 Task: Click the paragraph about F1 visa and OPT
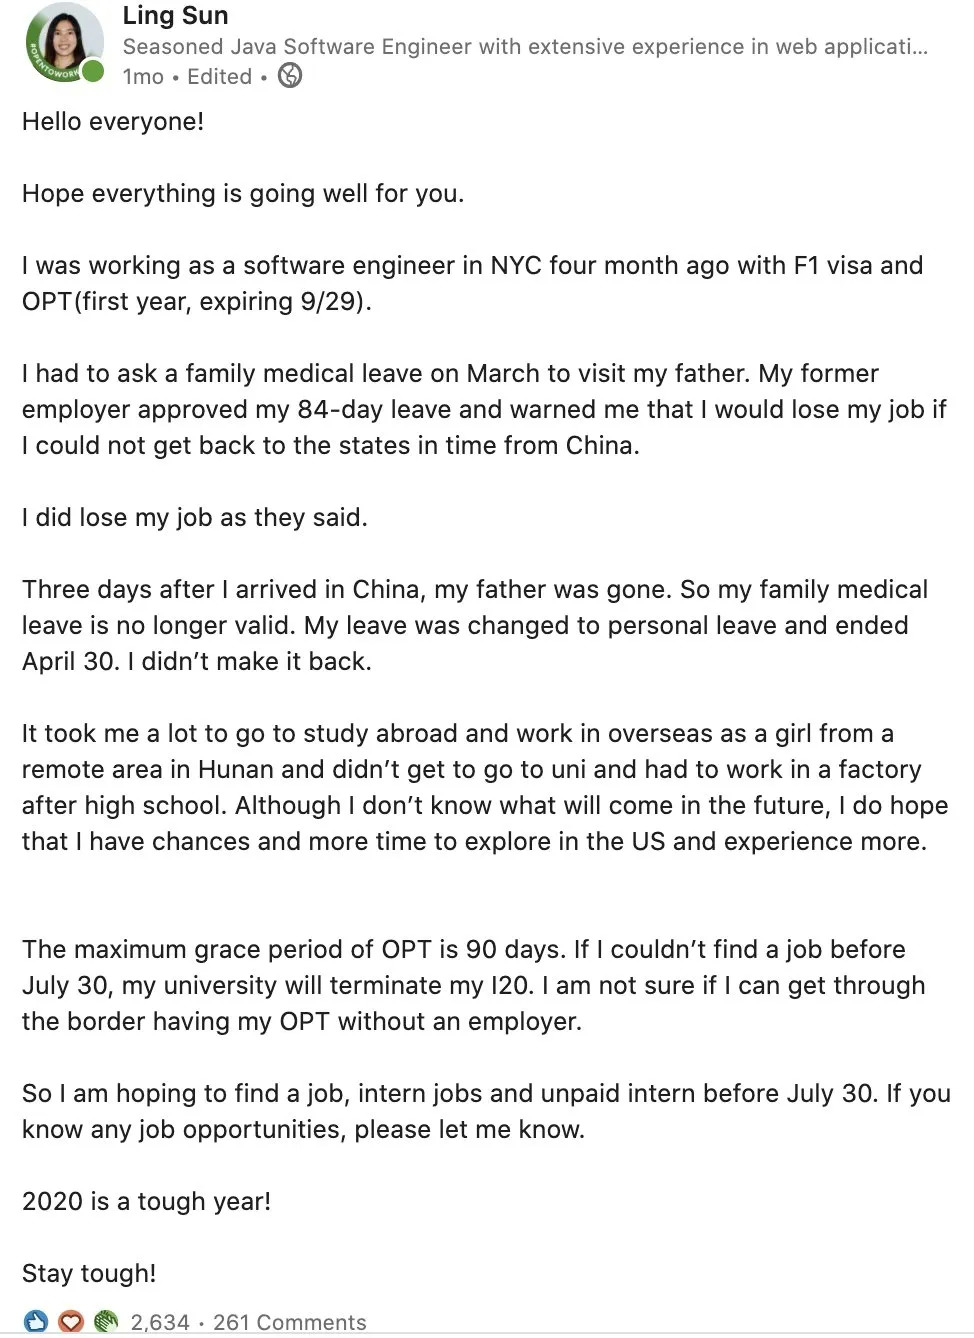472,283
